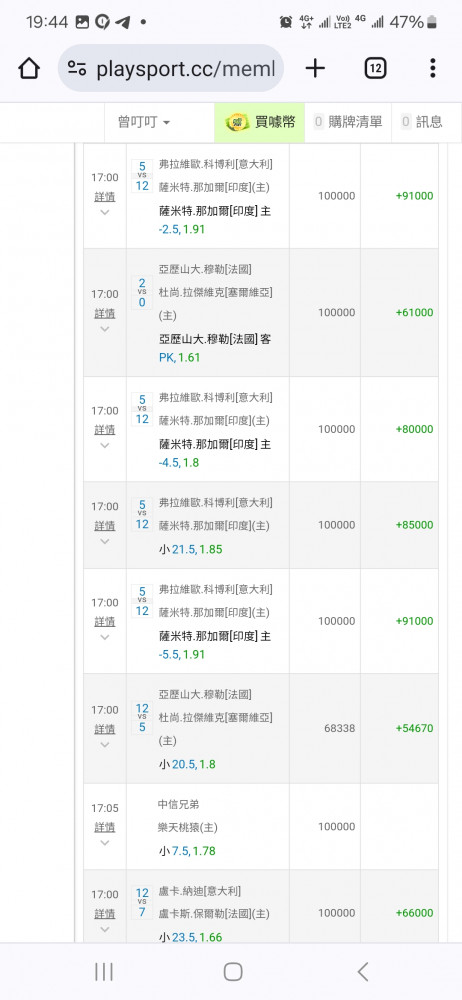Tap Android recent apps button

coord(104,972)
